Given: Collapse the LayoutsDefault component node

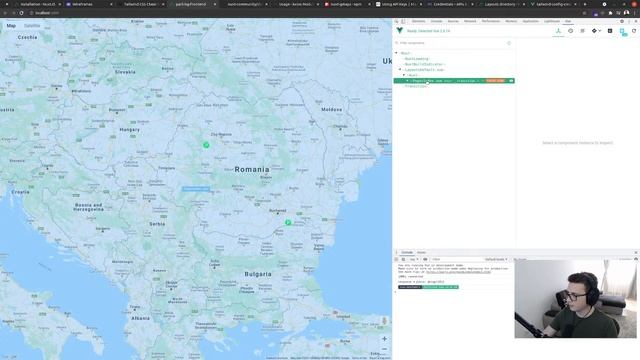Looking at the screenshot, I should click(400, 70).
